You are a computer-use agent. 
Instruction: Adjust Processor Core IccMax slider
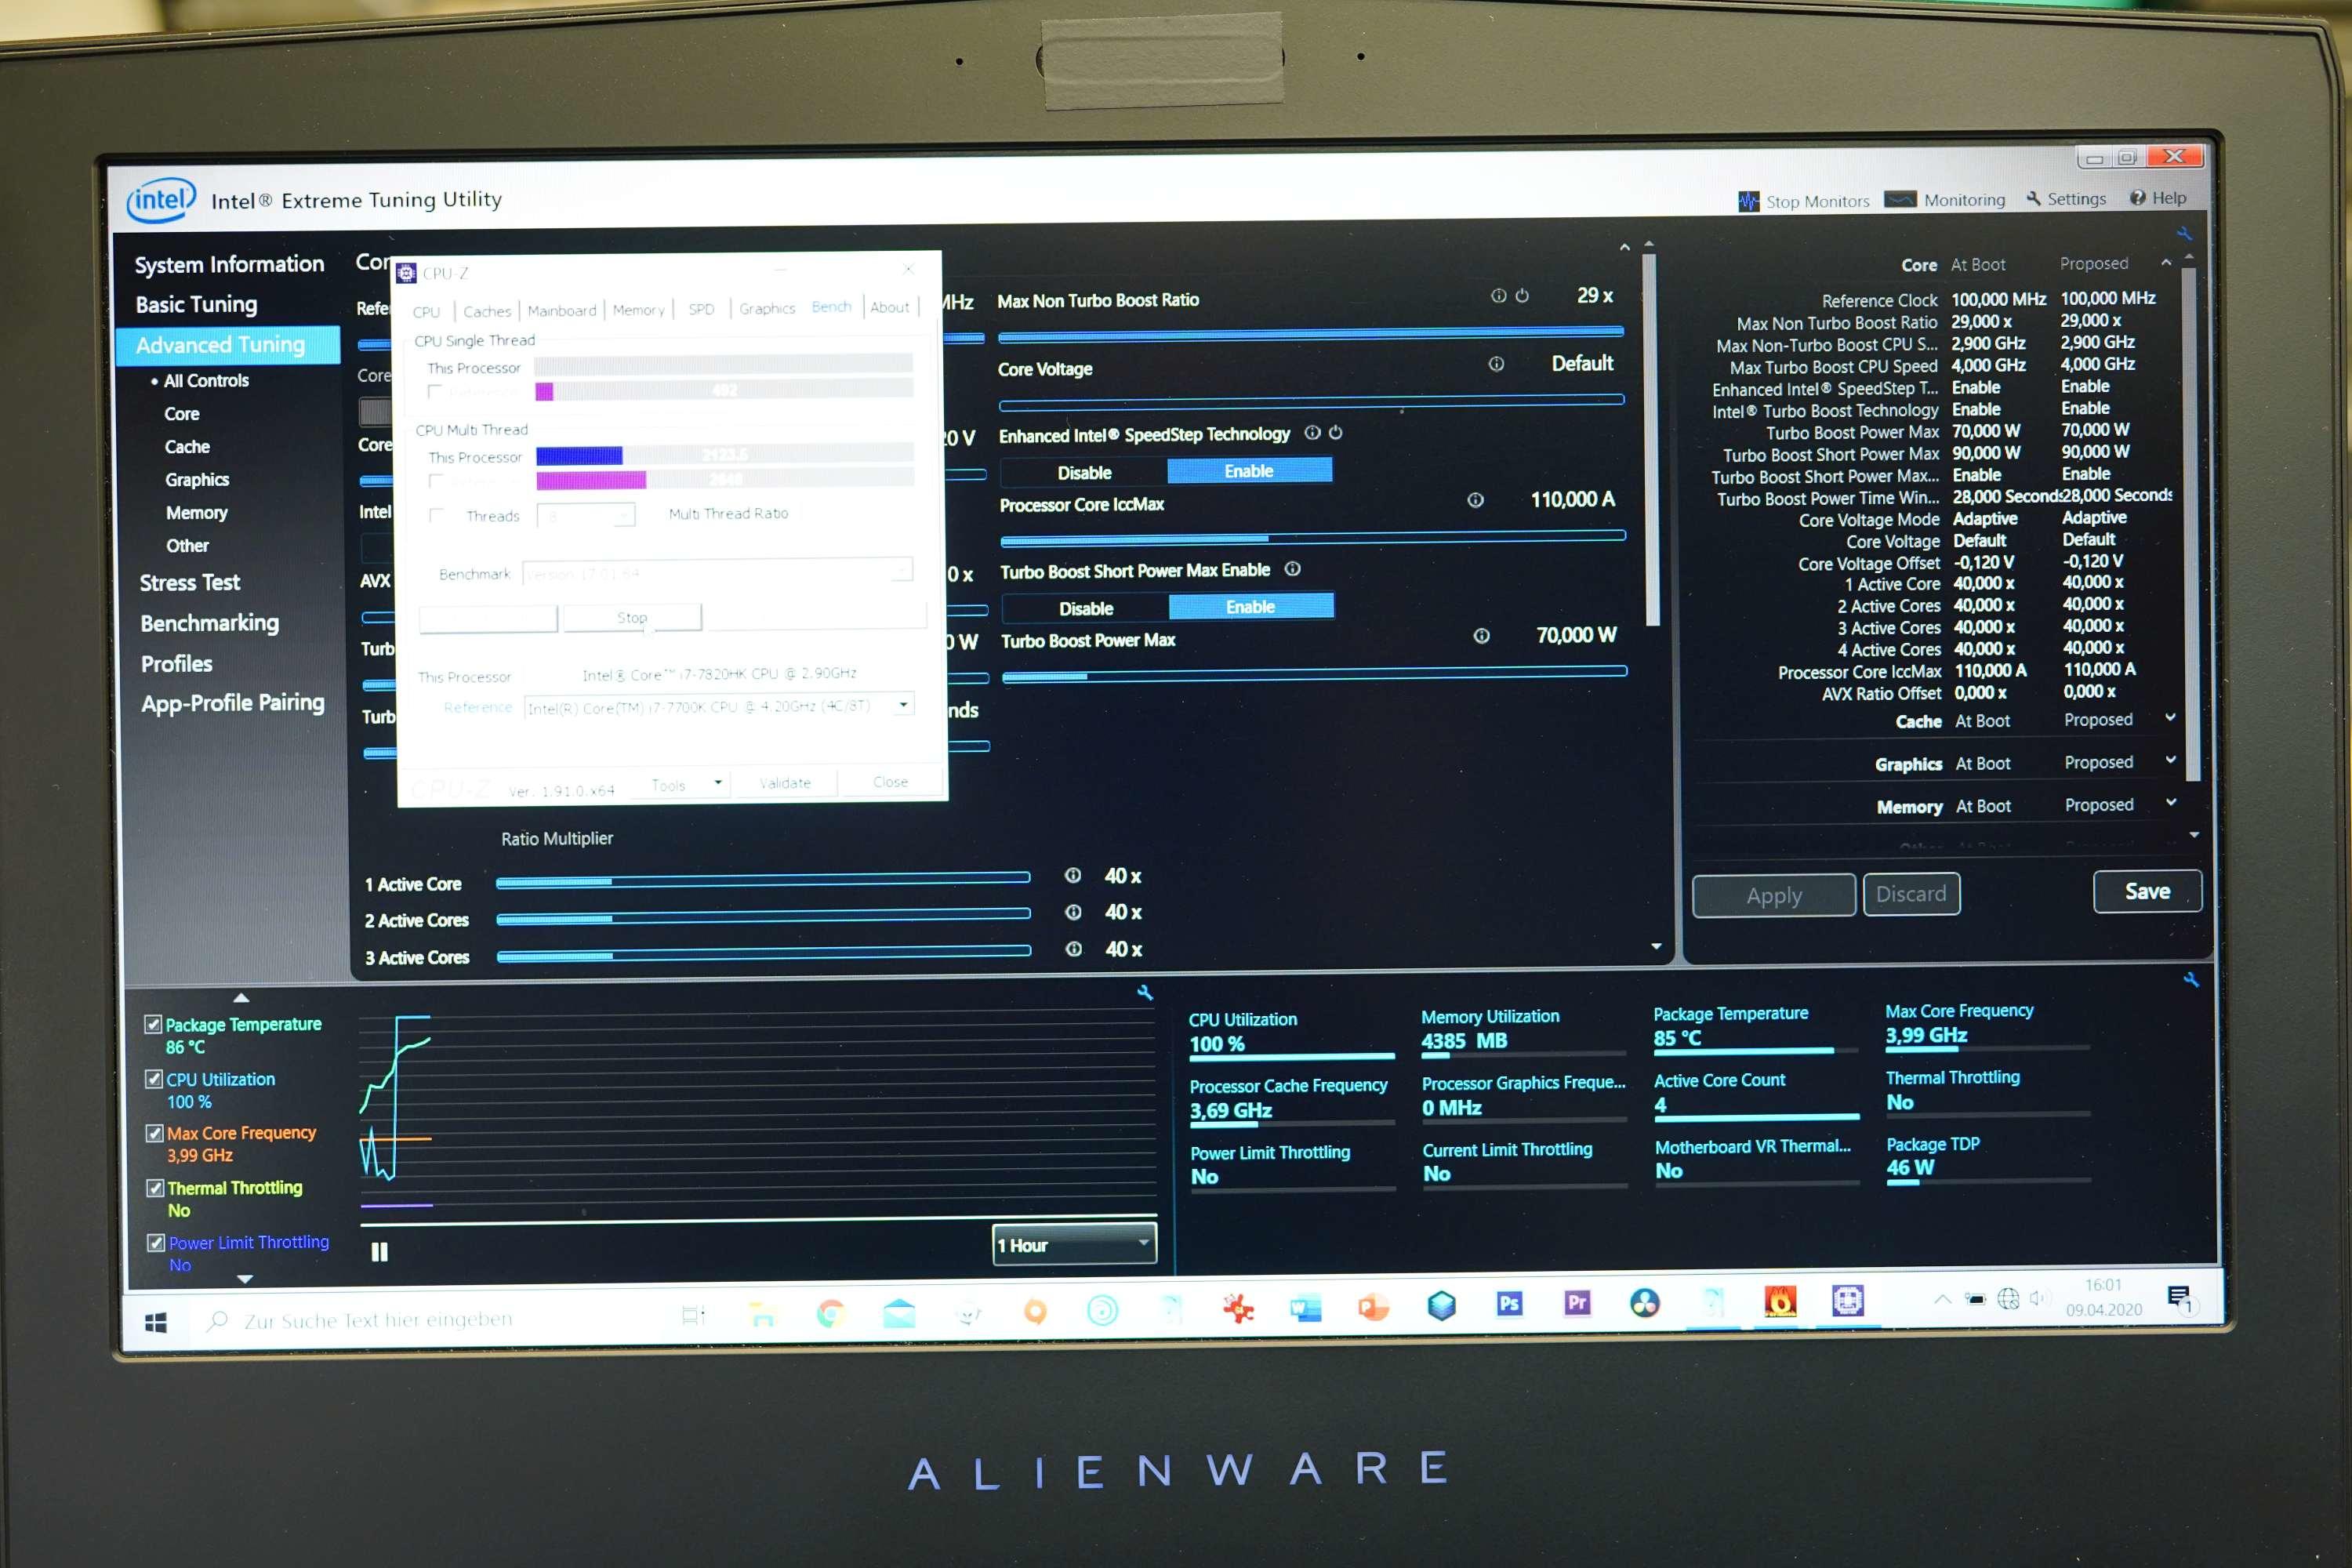coord(1312,538)
